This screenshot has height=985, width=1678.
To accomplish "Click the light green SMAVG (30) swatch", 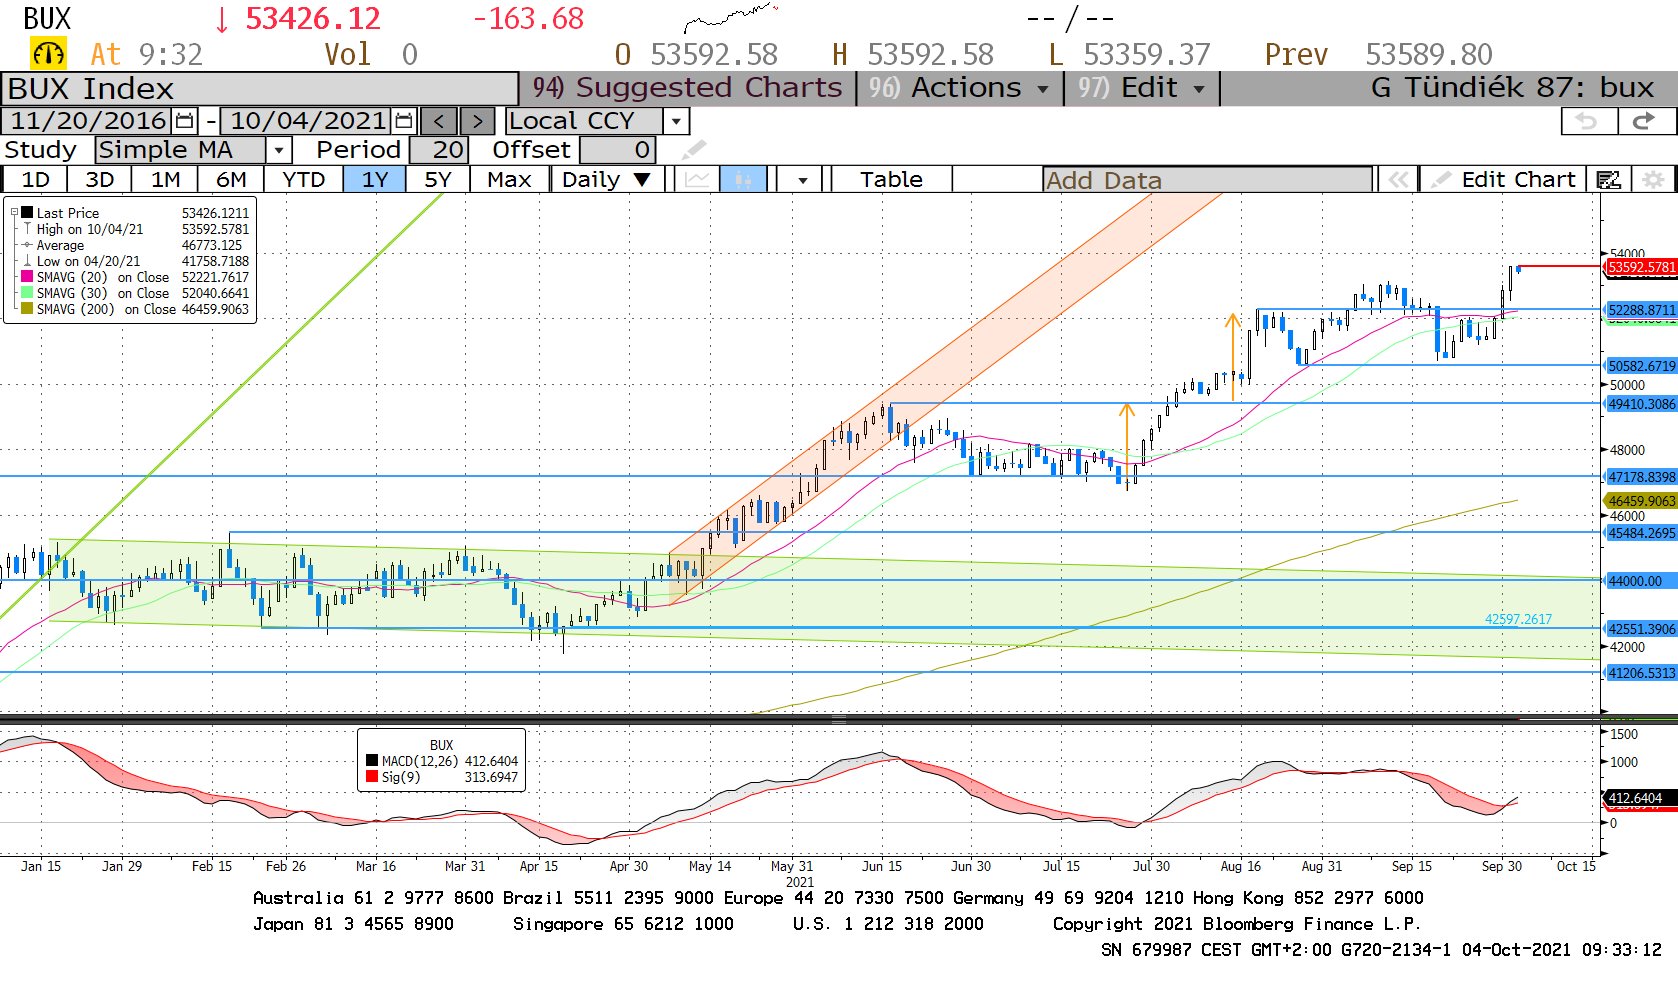I will click(27, 292).
